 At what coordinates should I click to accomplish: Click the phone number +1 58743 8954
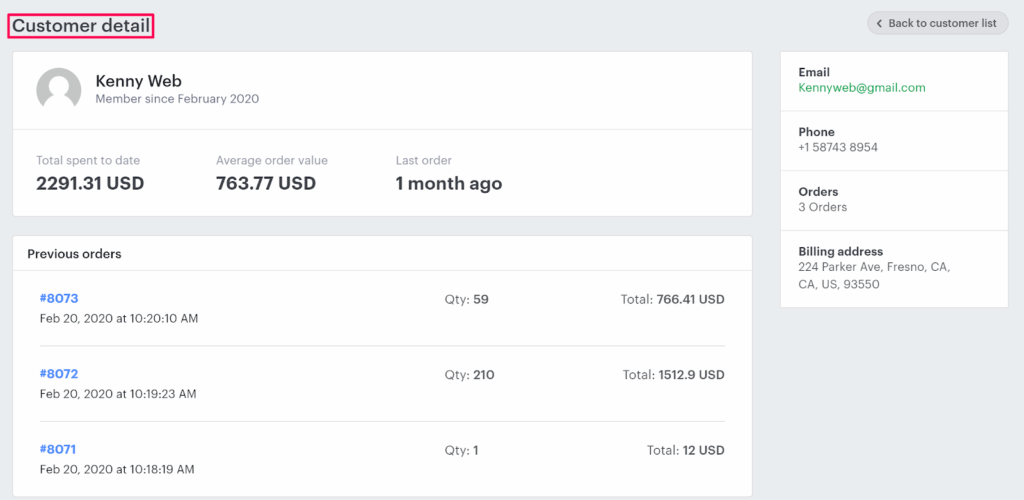click(x=838, y=147)
